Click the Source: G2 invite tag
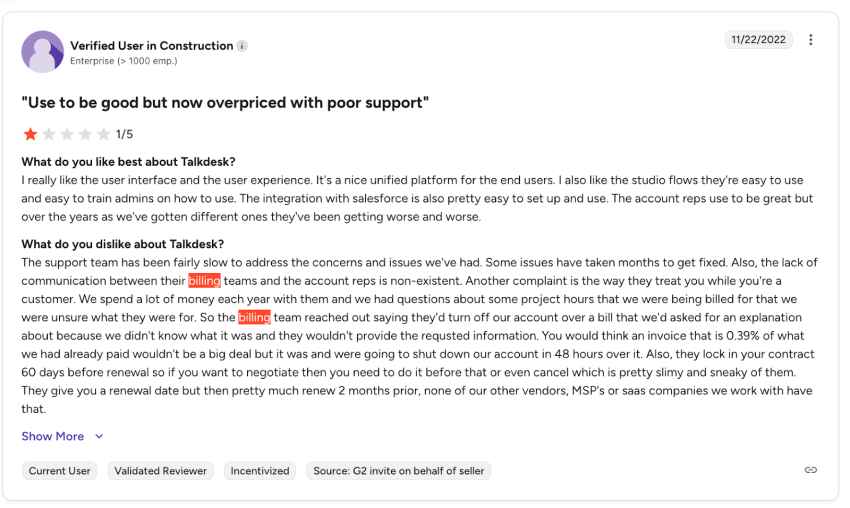This screenshot has height=508, width=850. (x=398, y=470)
